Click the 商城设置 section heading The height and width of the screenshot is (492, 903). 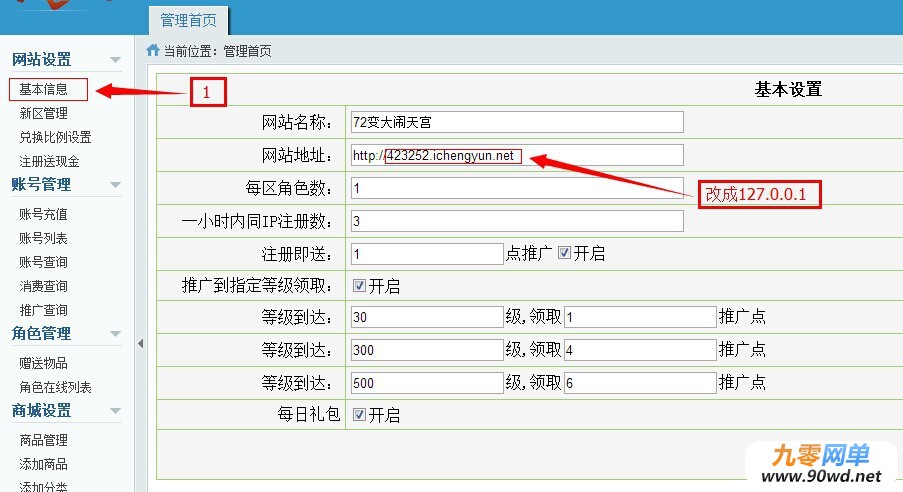point(41,410)
